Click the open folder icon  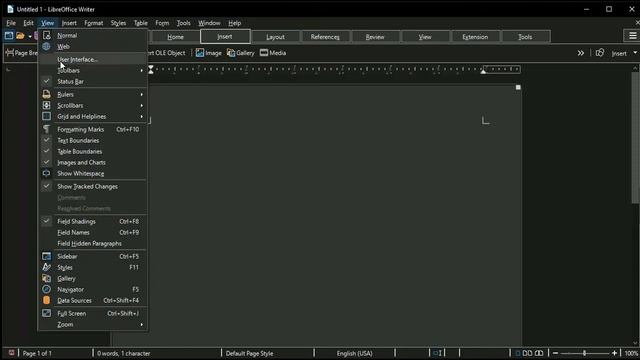(20, 36)
